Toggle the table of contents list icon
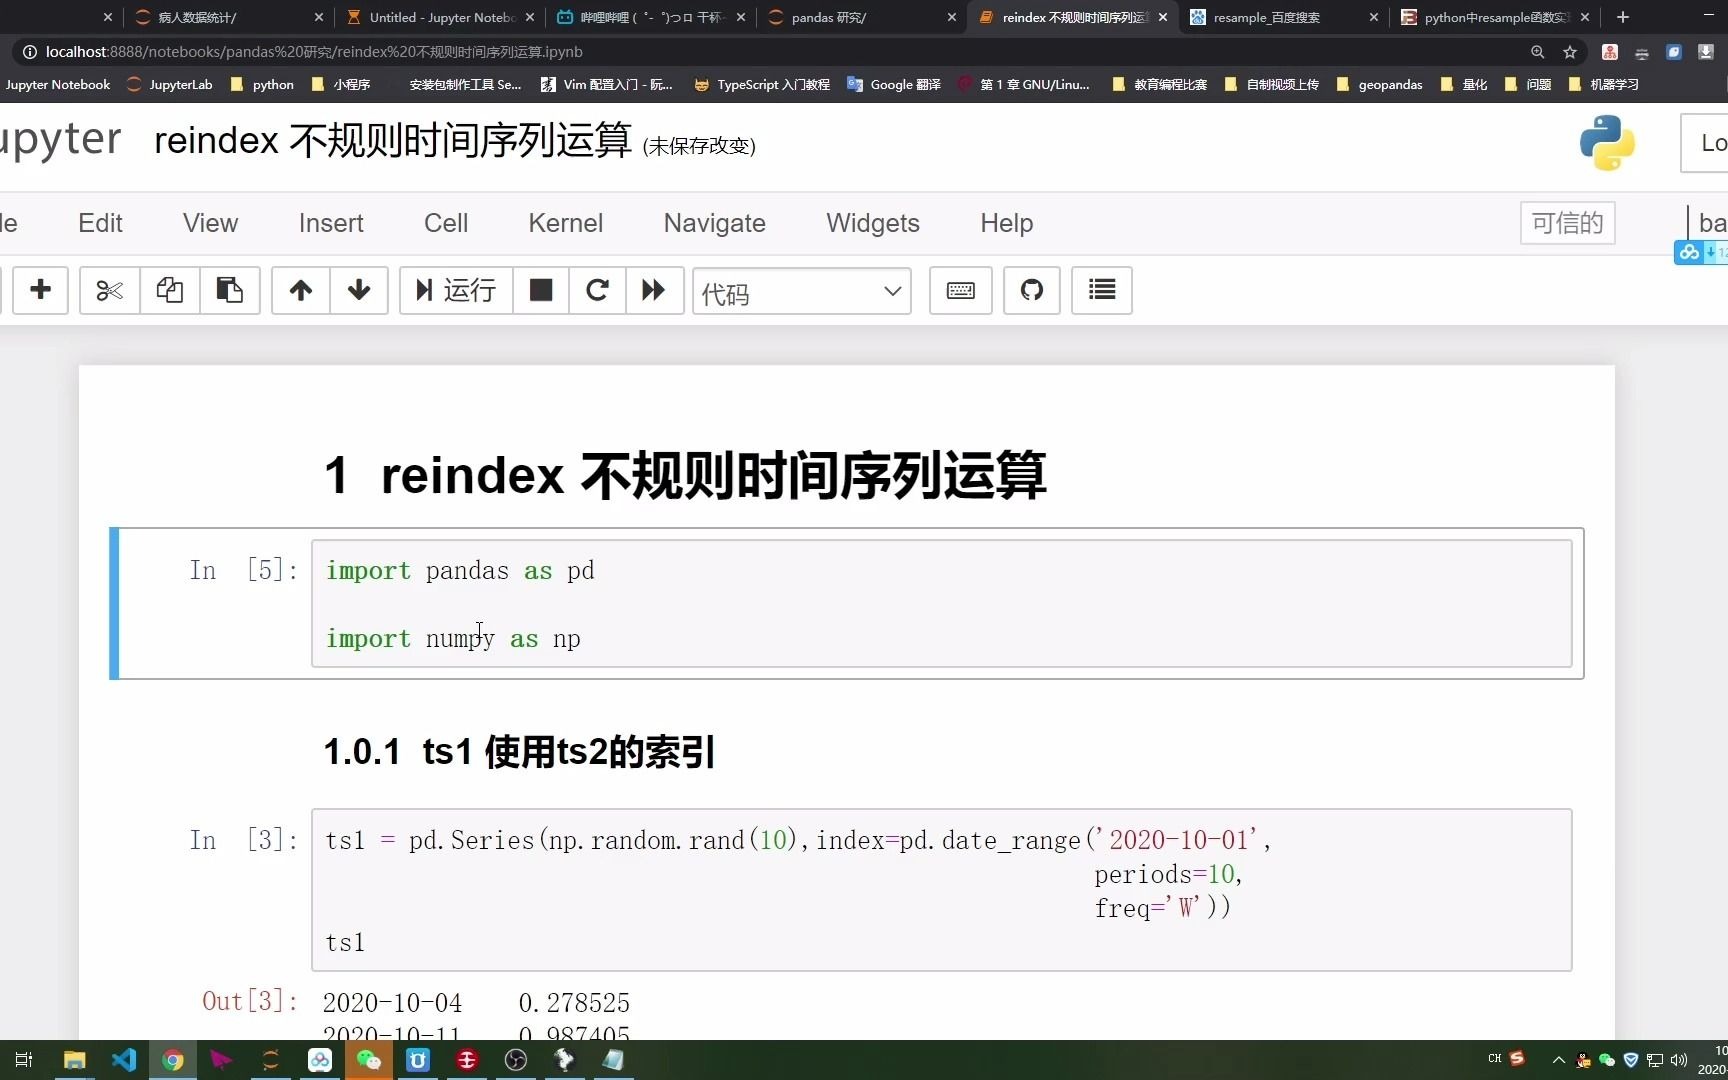 pyautogui.click(x=1102, y=290)
